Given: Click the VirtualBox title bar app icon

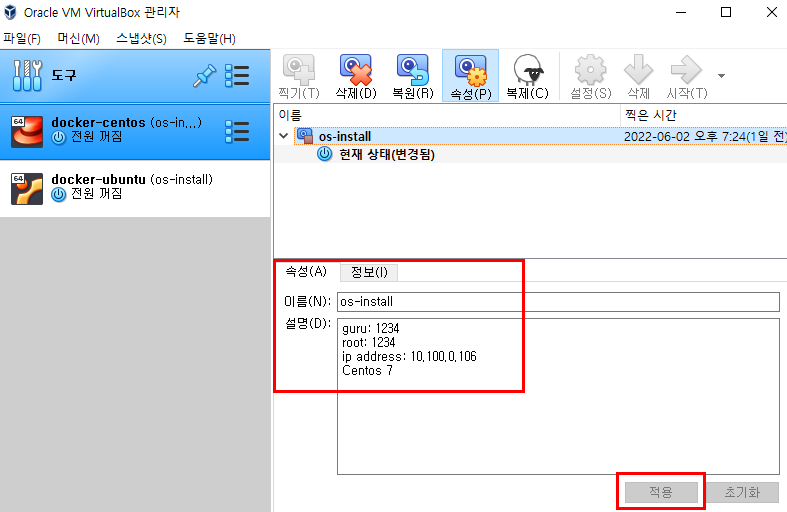Looking at the screenshot, I should pyautogui.click(x=10, y=12).
